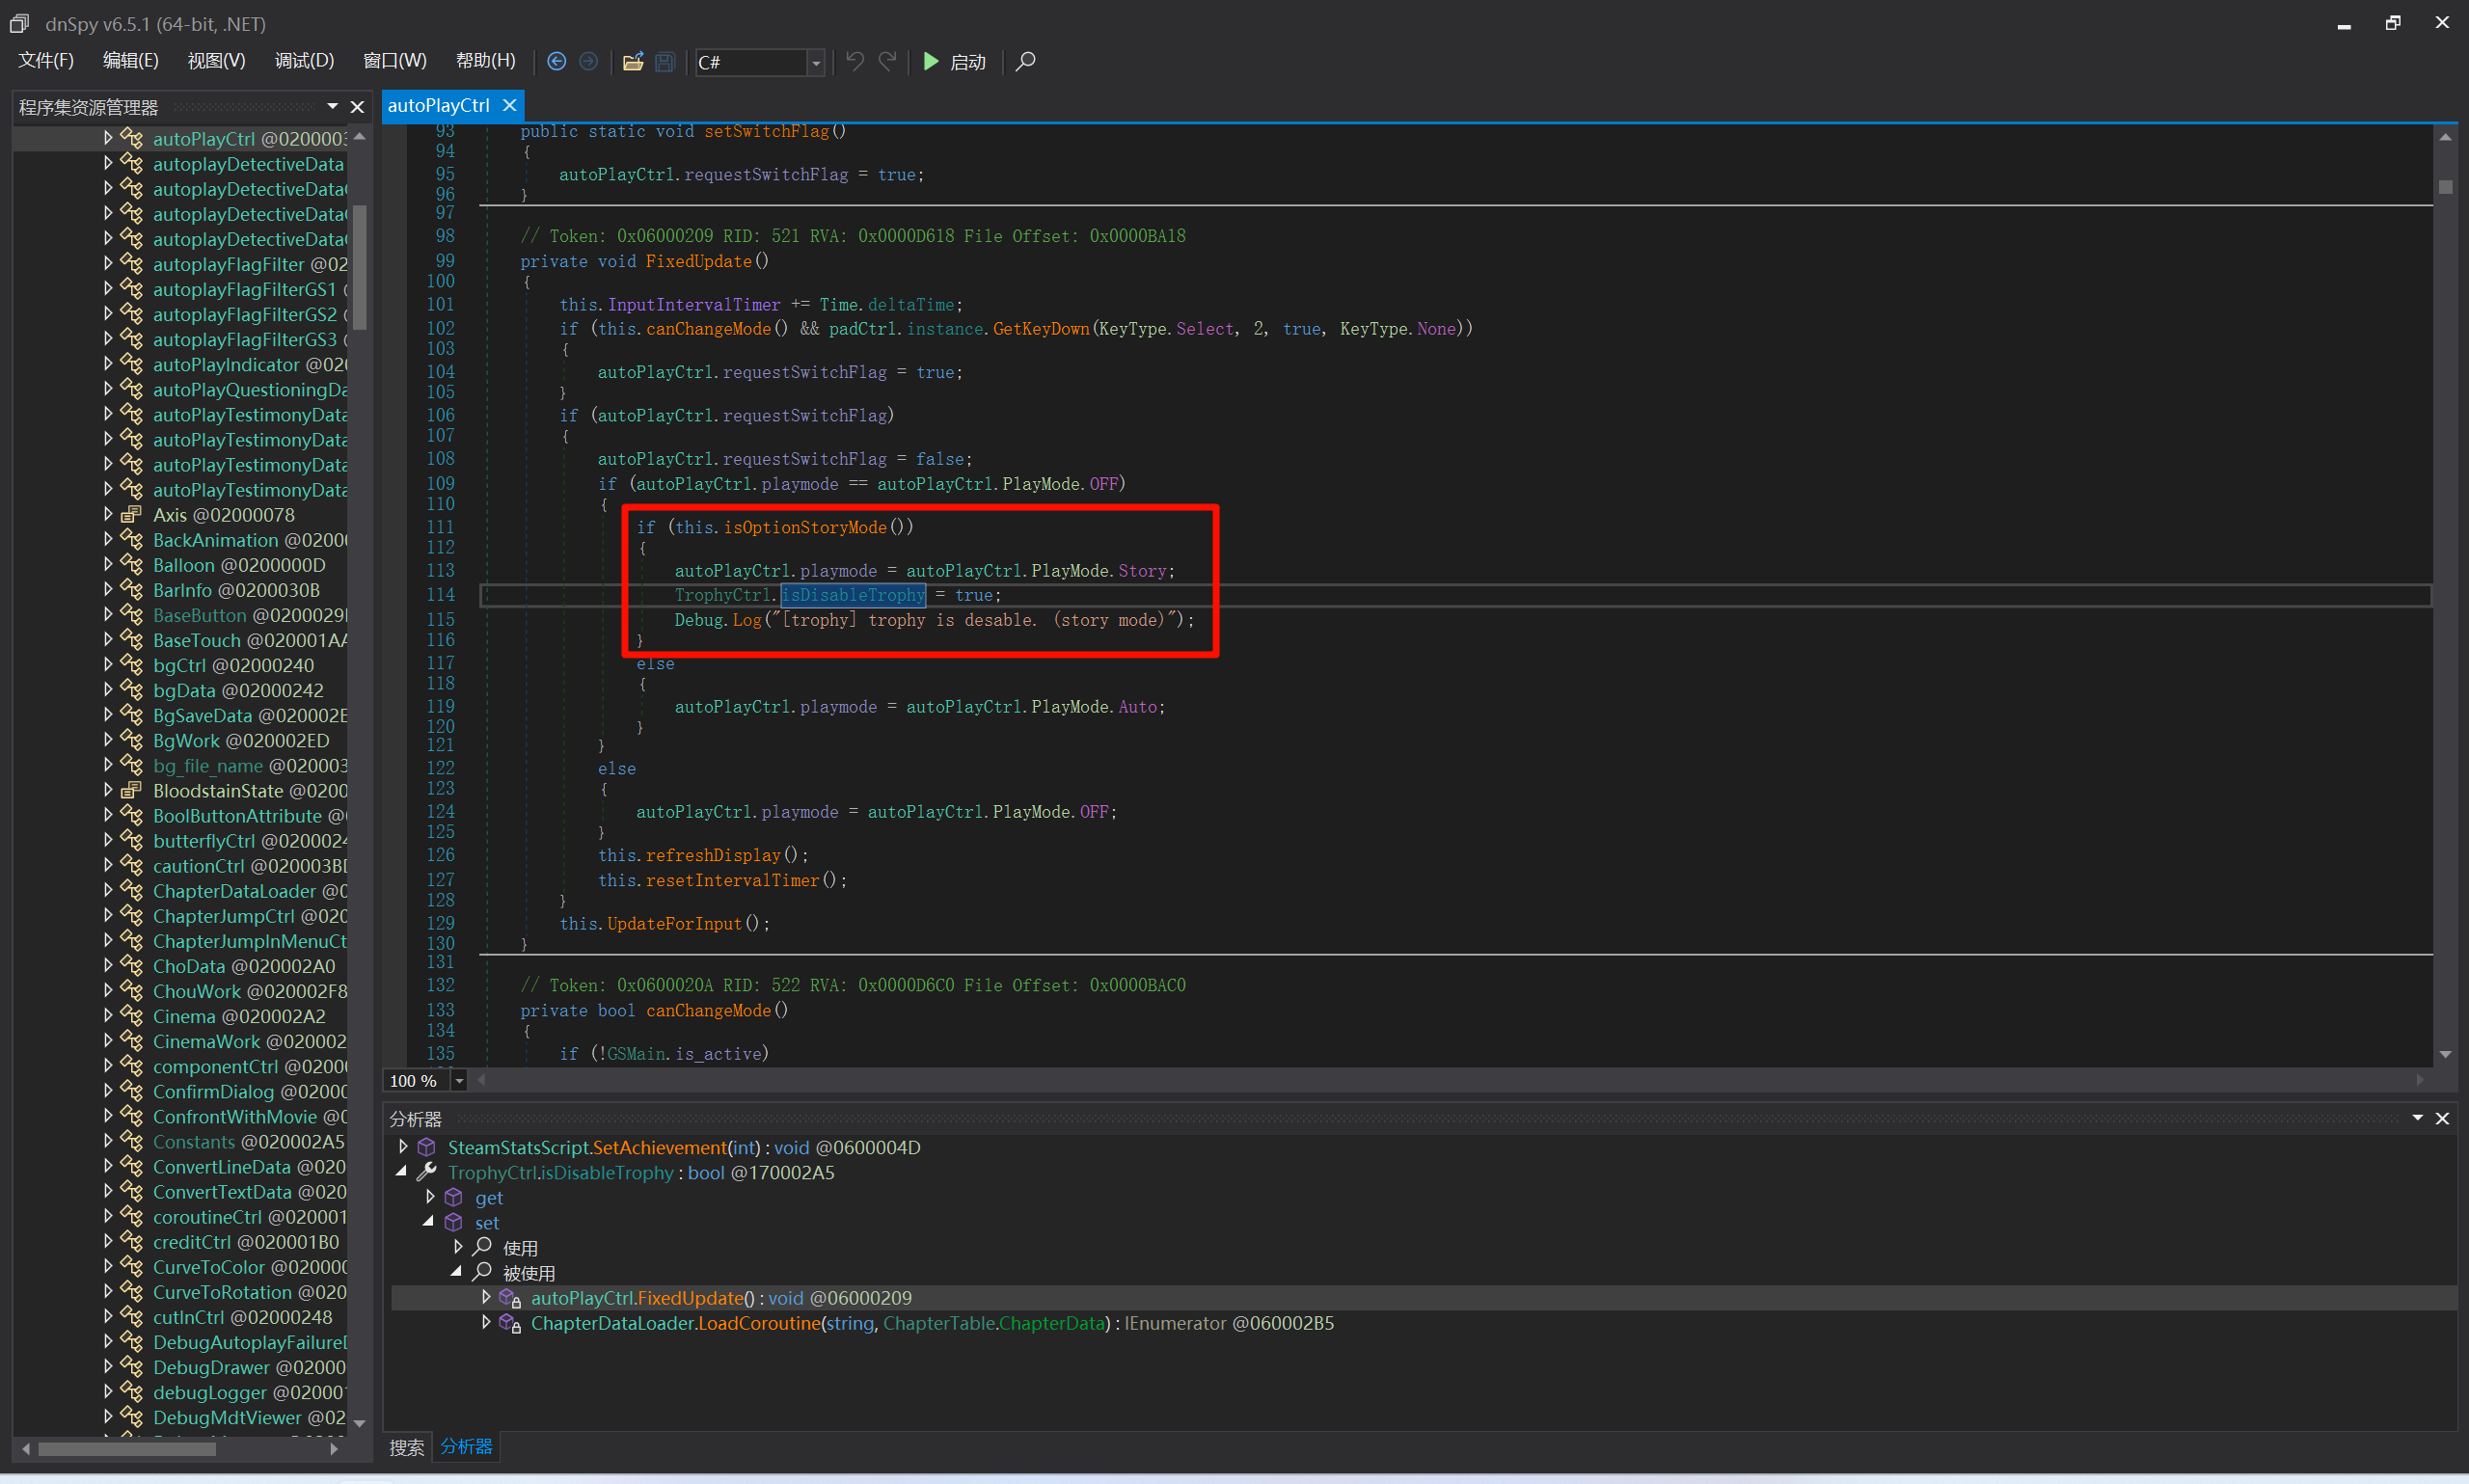This screenshot has width=2469, height=1484.
Task: Click the save all disk icon
Action: pos(665,62)
